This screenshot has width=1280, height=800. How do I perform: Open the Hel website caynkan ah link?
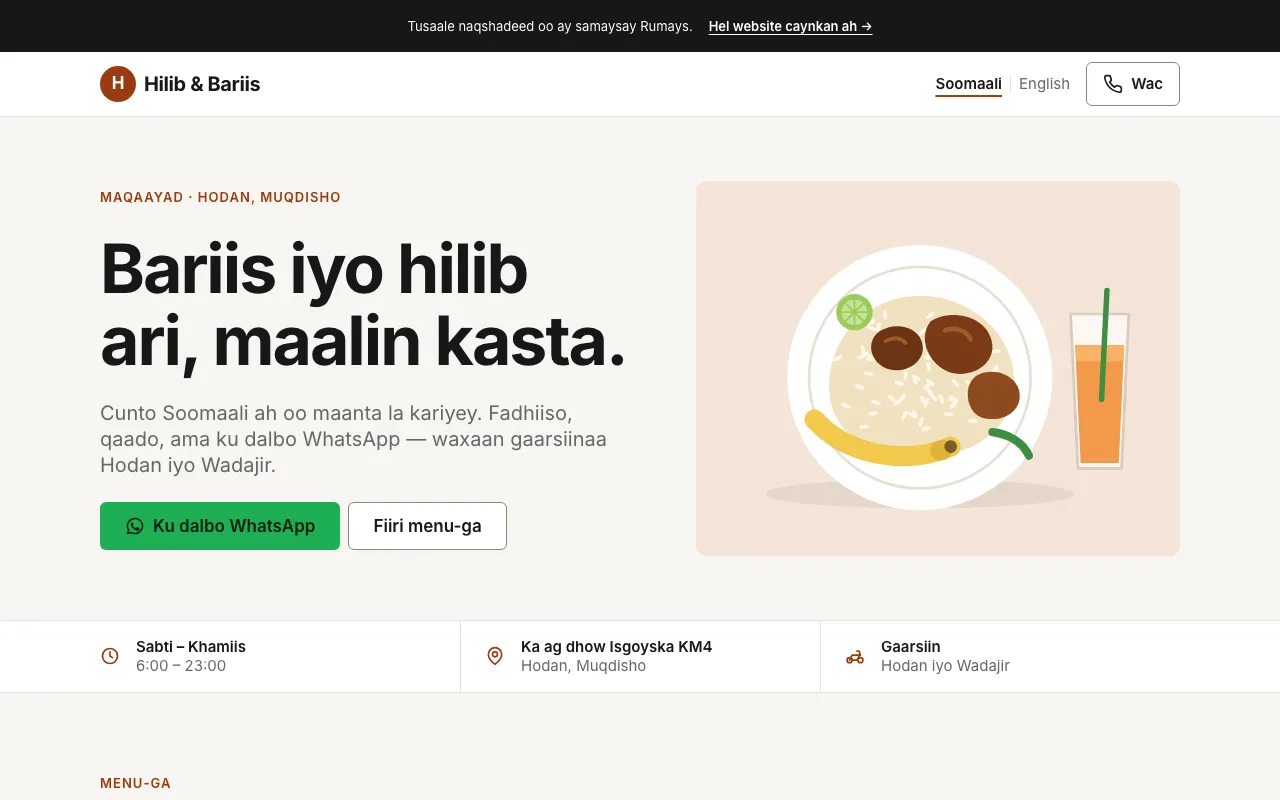[x=790, y=26]
